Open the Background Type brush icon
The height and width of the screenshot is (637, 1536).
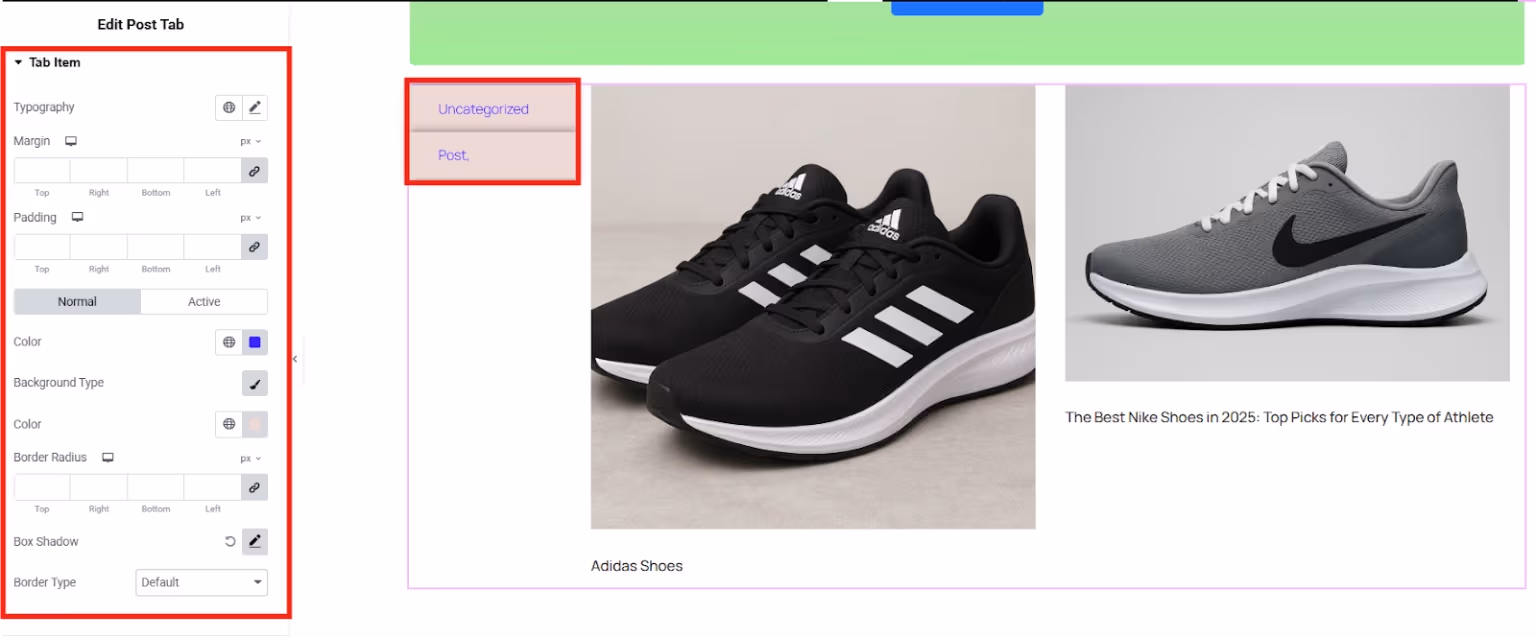pyautogui.click(x=255, y=383)
